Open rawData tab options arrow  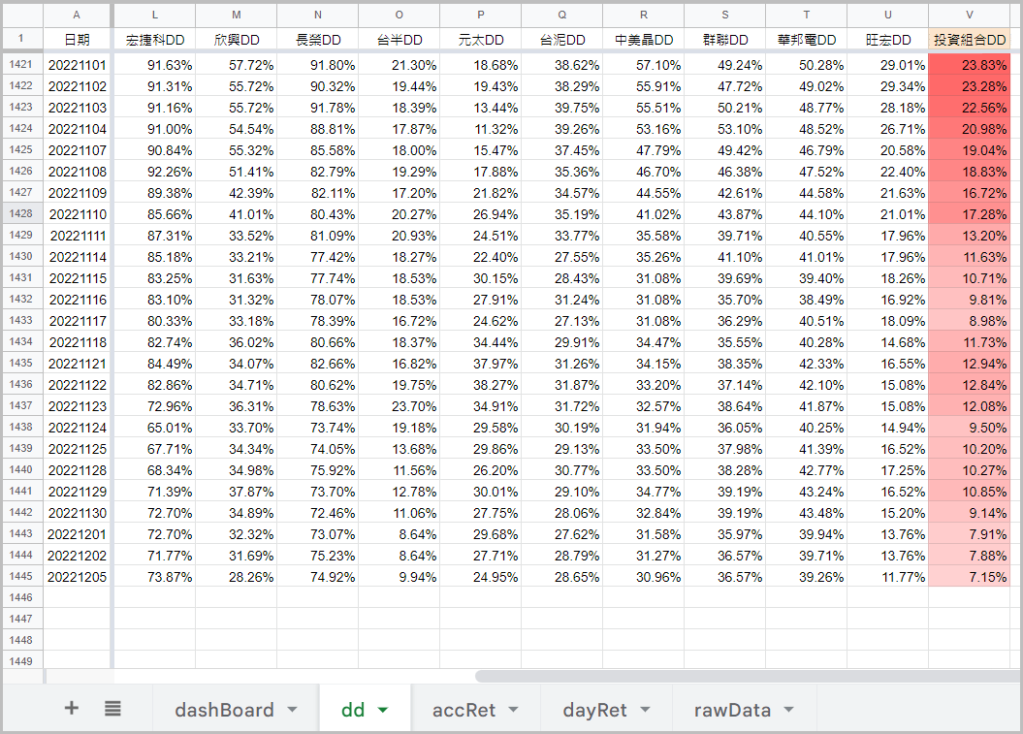[x=789, y=710]
